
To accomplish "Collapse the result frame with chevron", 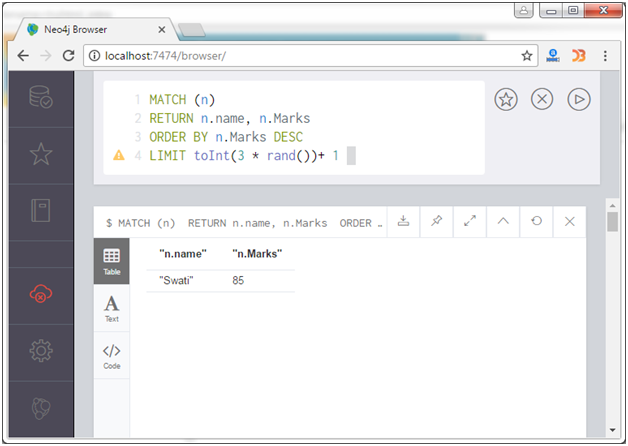I will (x=503, y=222).
